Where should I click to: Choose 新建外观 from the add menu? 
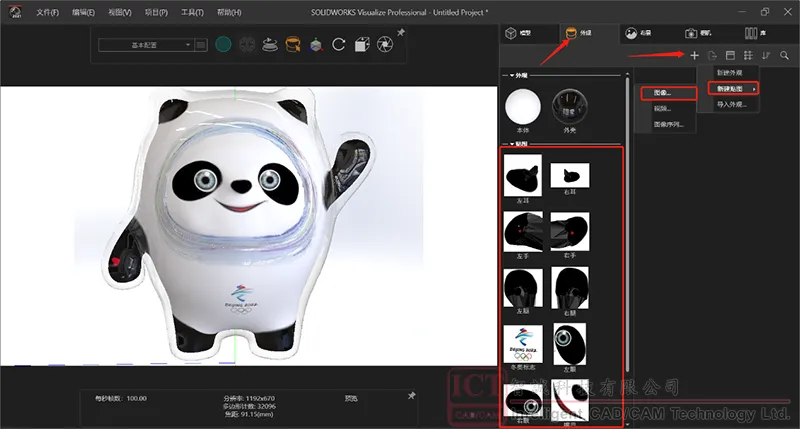coord(729,73)
